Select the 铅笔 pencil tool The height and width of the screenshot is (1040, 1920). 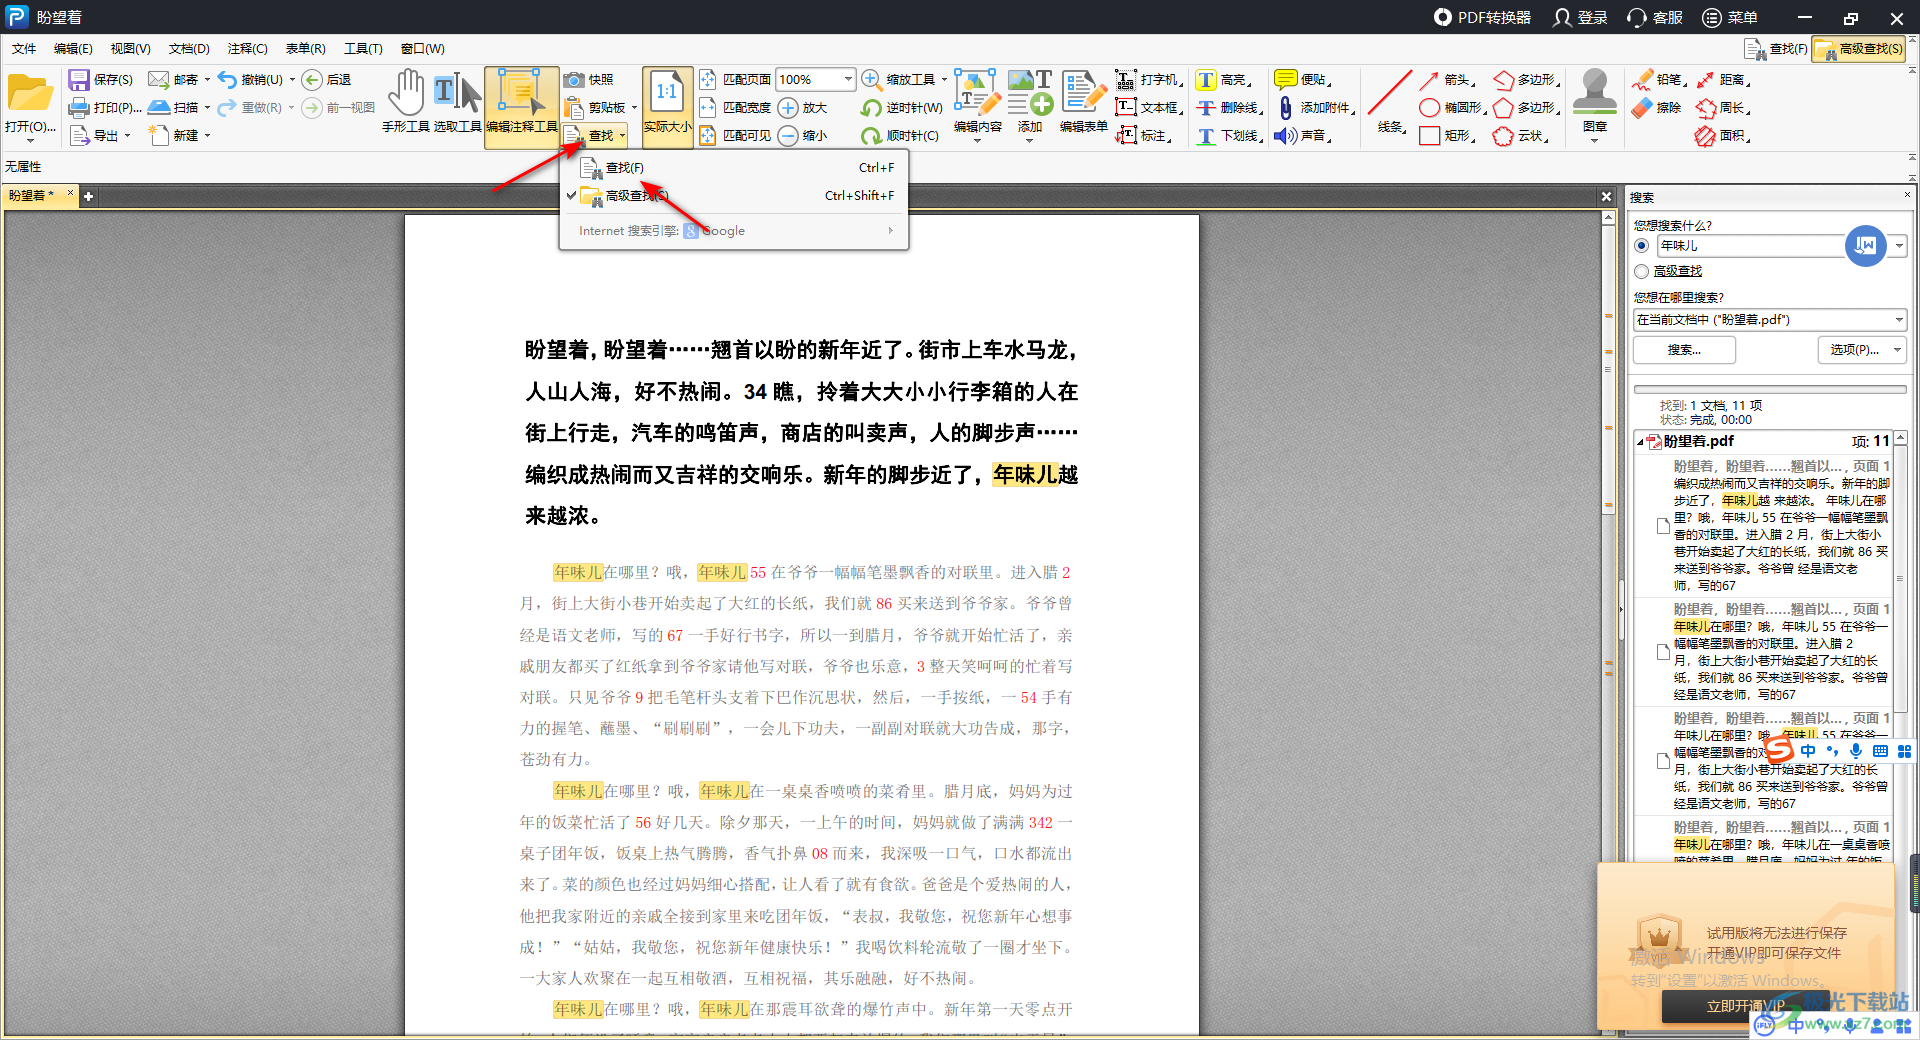click(1658, 79)
